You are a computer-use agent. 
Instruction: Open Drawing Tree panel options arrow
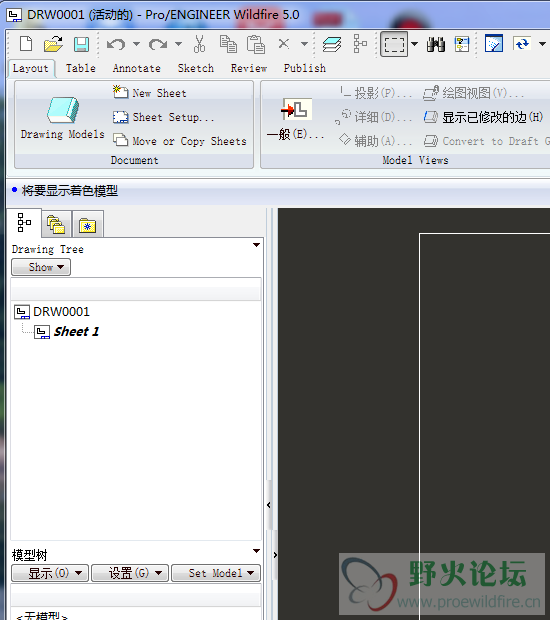point(256,245)
